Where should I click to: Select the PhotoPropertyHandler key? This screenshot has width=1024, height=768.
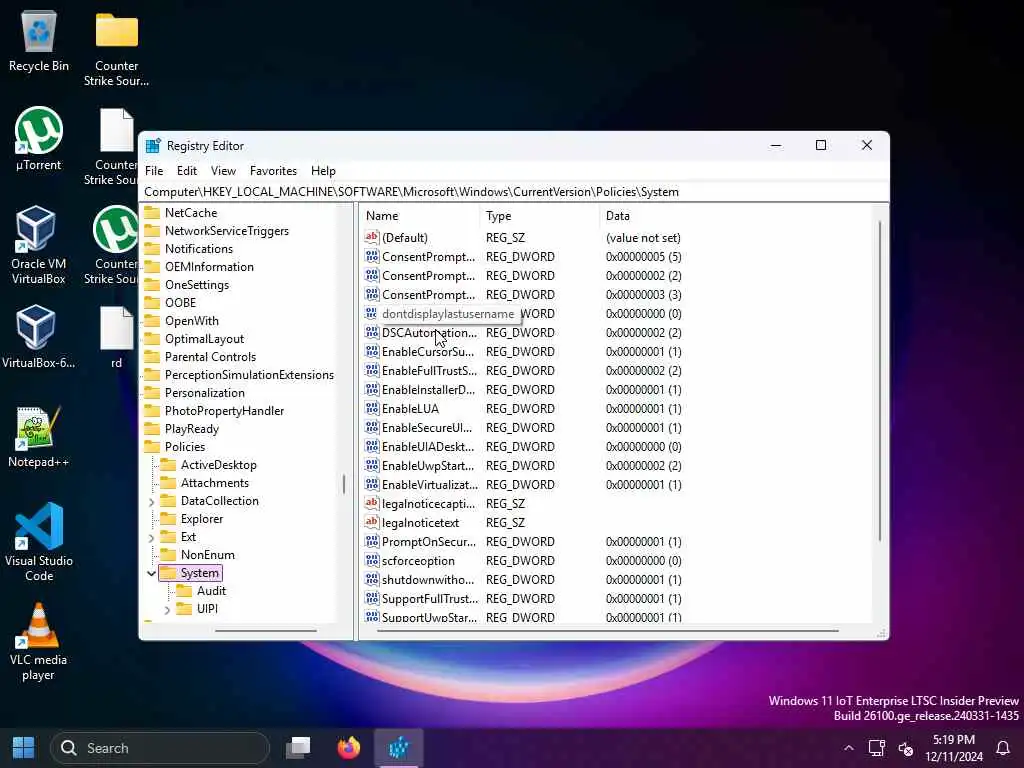224,411
